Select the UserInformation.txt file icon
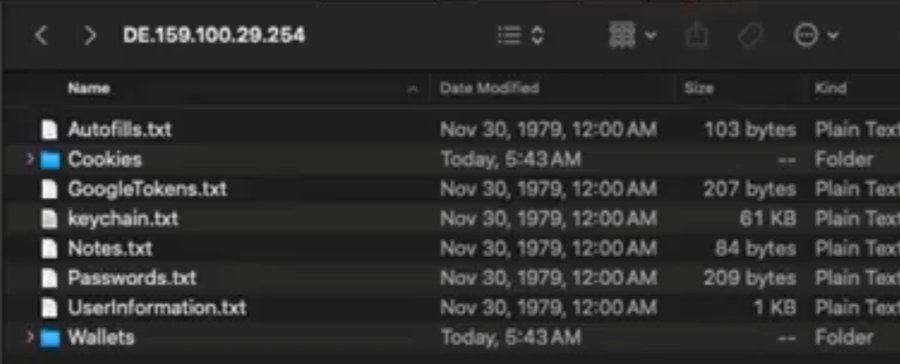900x364 pixels. coord(50,308)
